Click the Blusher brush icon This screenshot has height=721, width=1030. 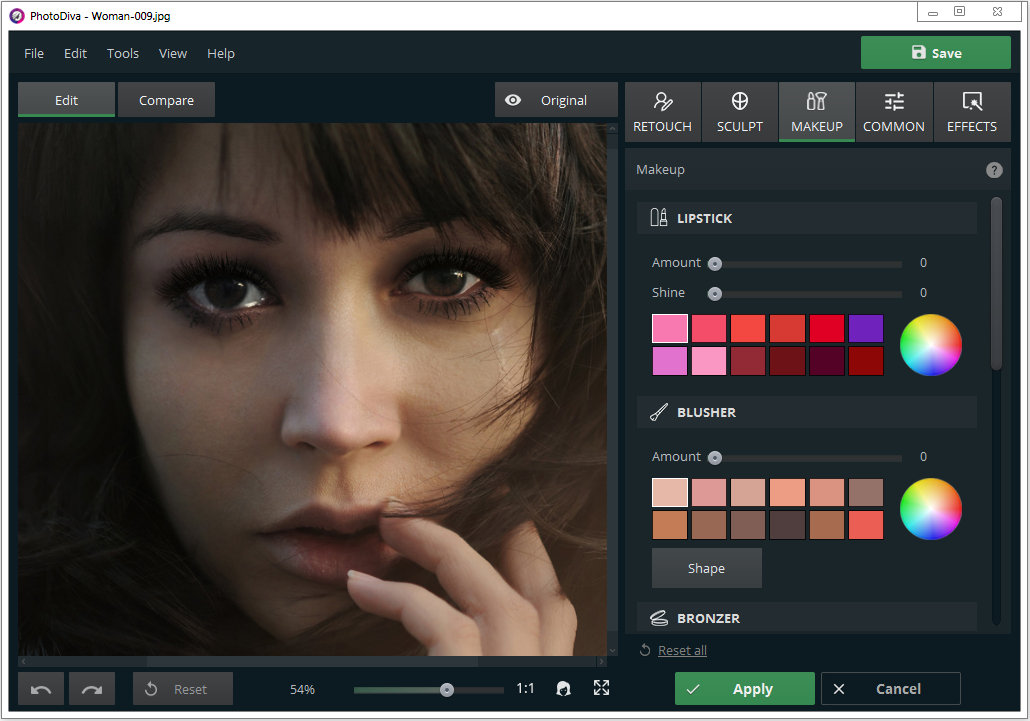tap(659, 412)
